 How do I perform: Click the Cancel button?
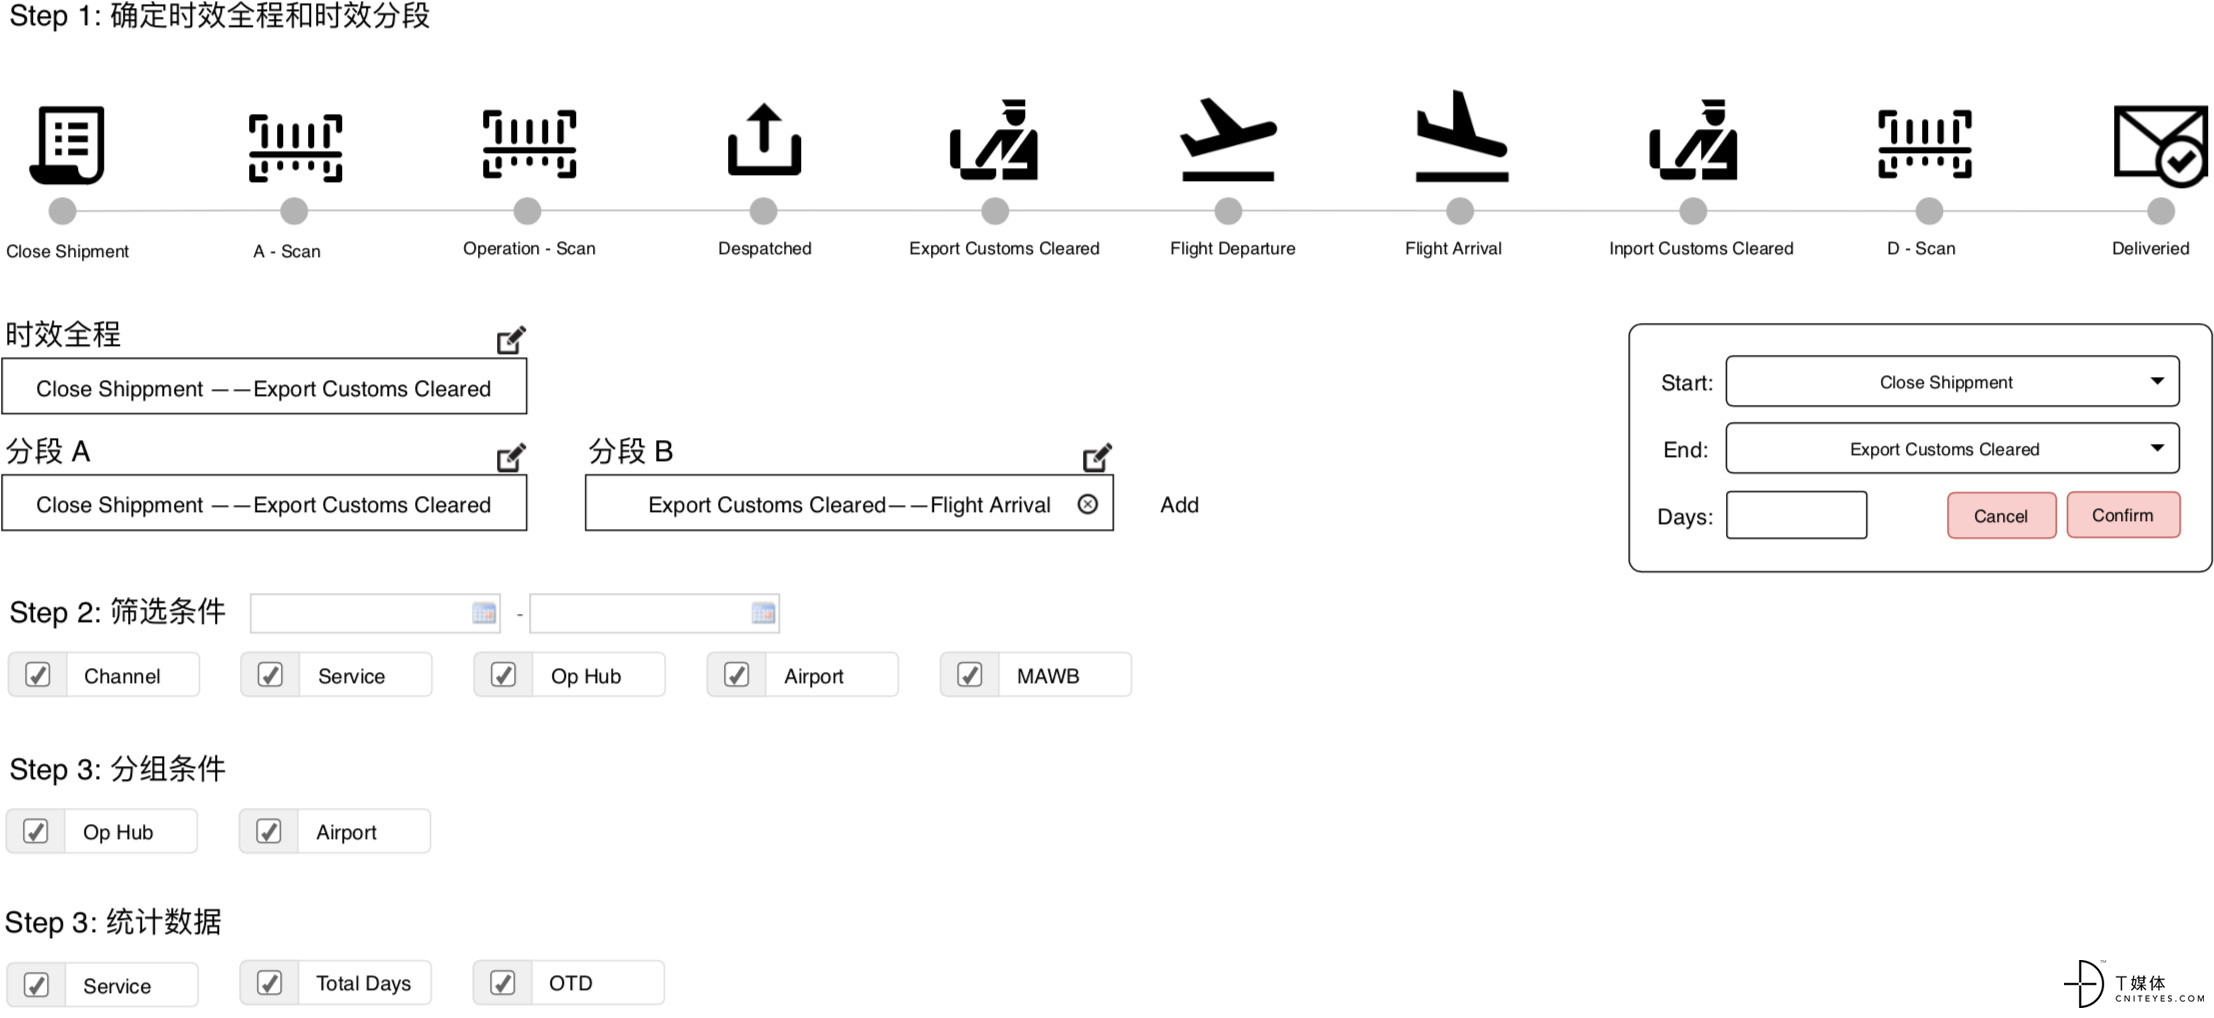click(2001, 516)
